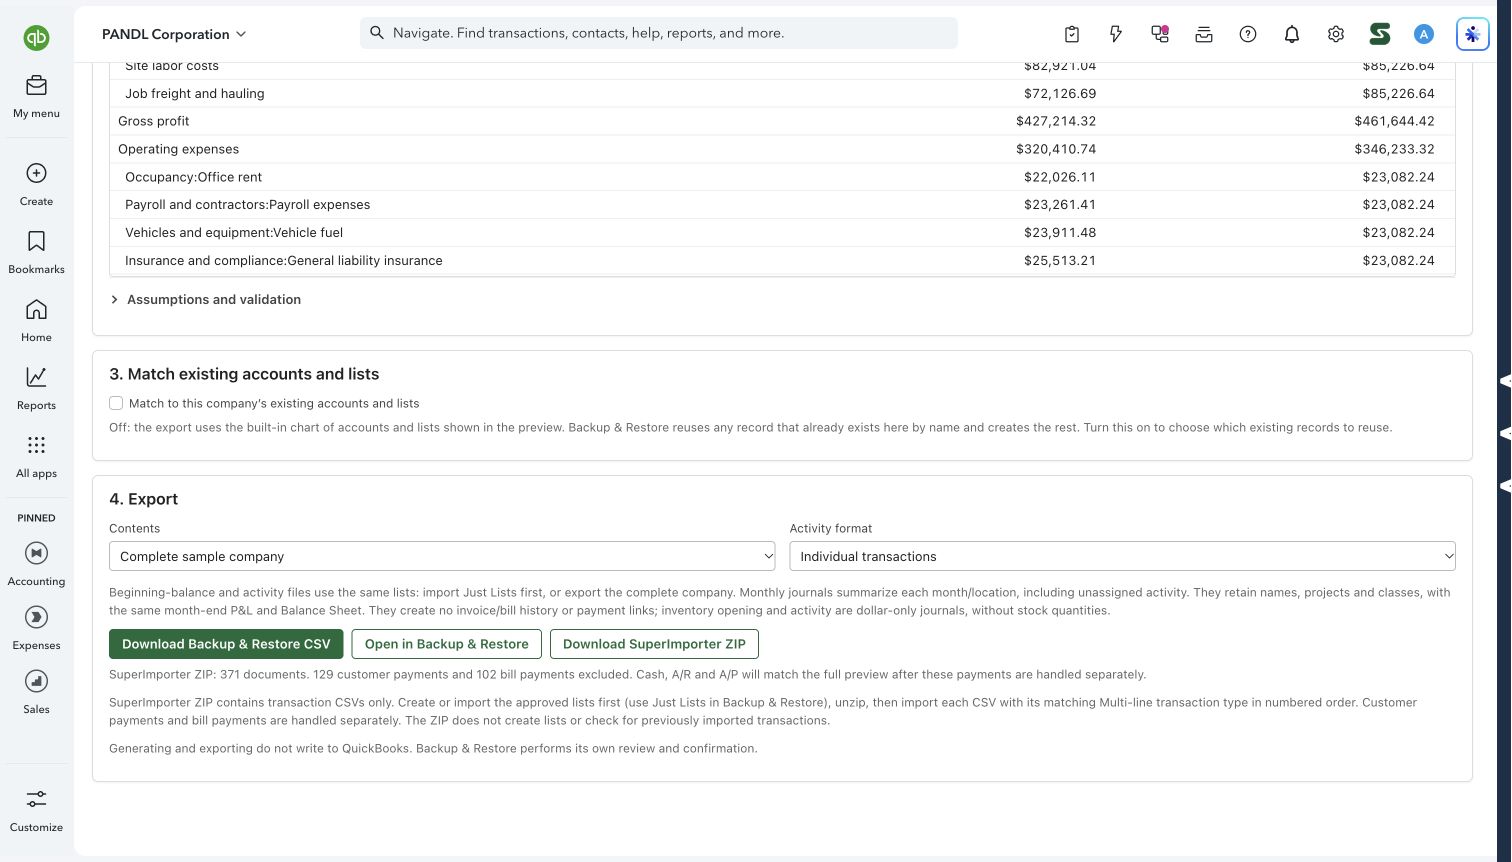Click the Create plus icon
Image resolution: width=1512 pixels, height=862 pixels.
pyautogui.click(x=36, y=173)
